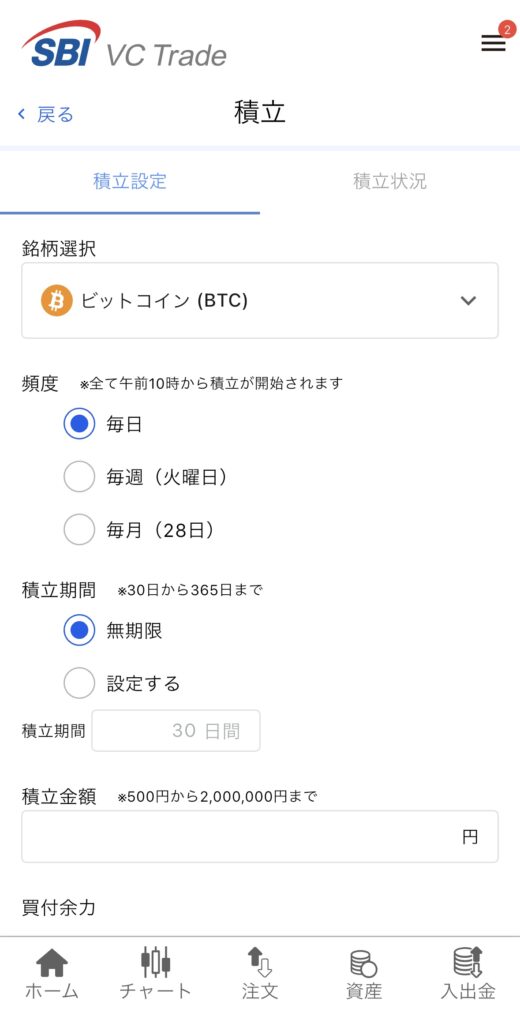Open the hamburger menu
This screenshot has height=1024, width=520.
493,43
